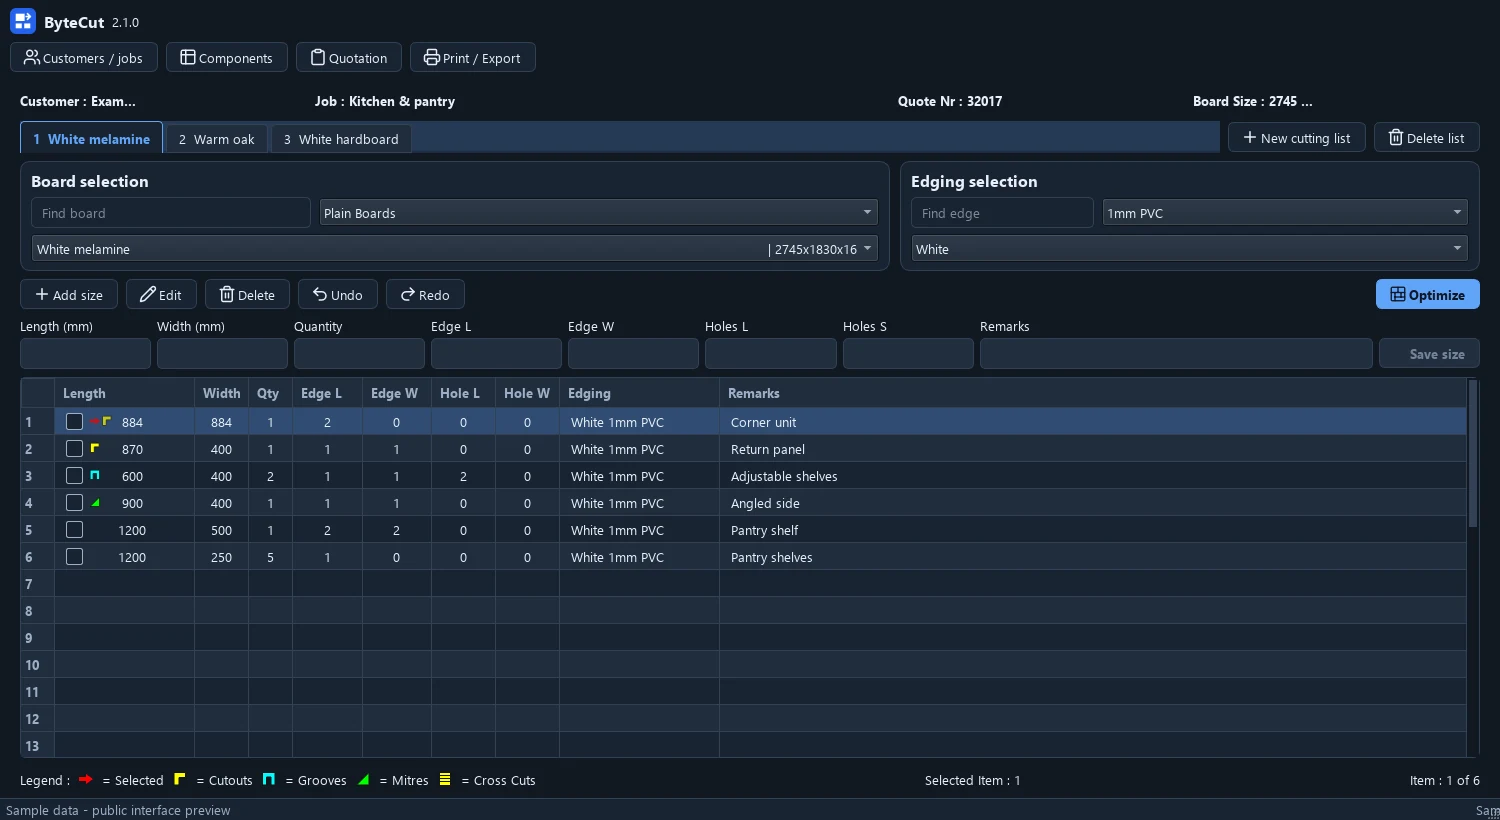The height and width of the screenshot is (820, 1500).
Task: Click the yellow cutout icon in the Corner unit row
Action: [106, 421]
